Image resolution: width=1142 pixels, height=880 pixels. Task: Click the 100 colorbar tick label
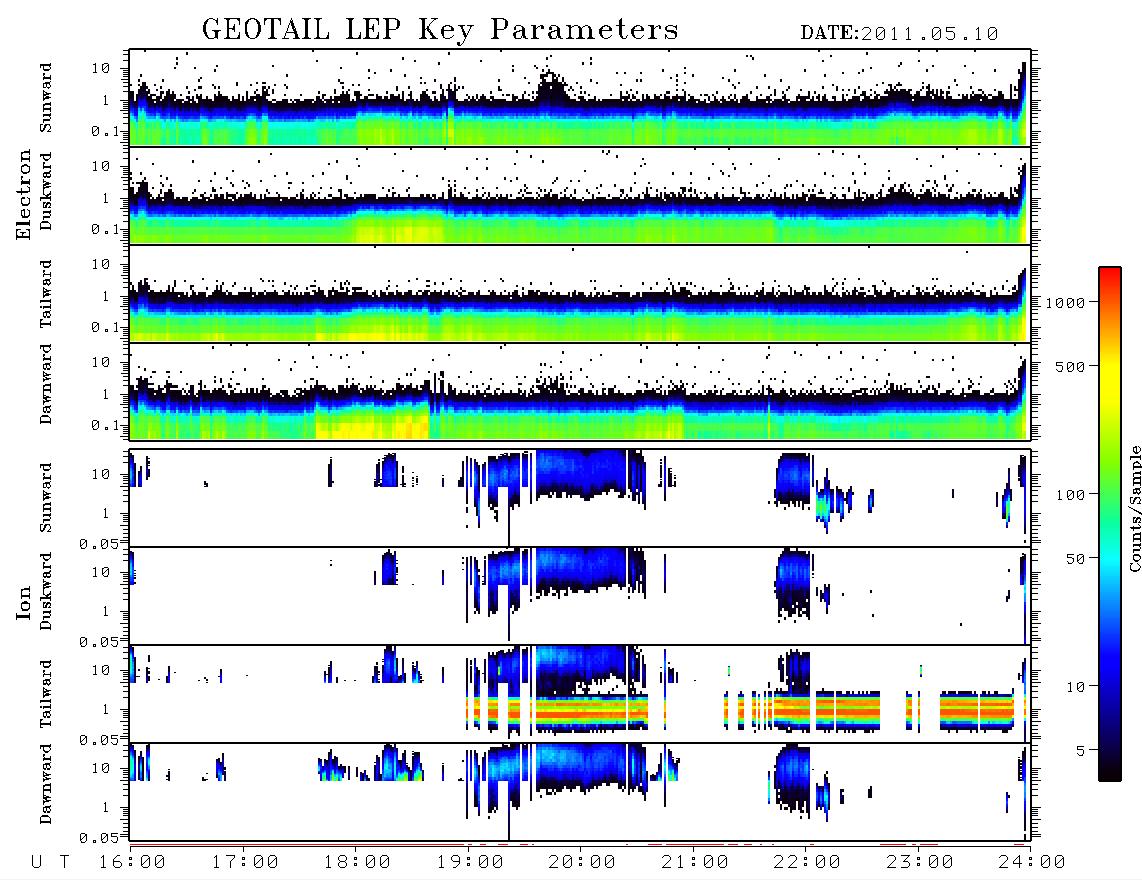[1071, 495]
